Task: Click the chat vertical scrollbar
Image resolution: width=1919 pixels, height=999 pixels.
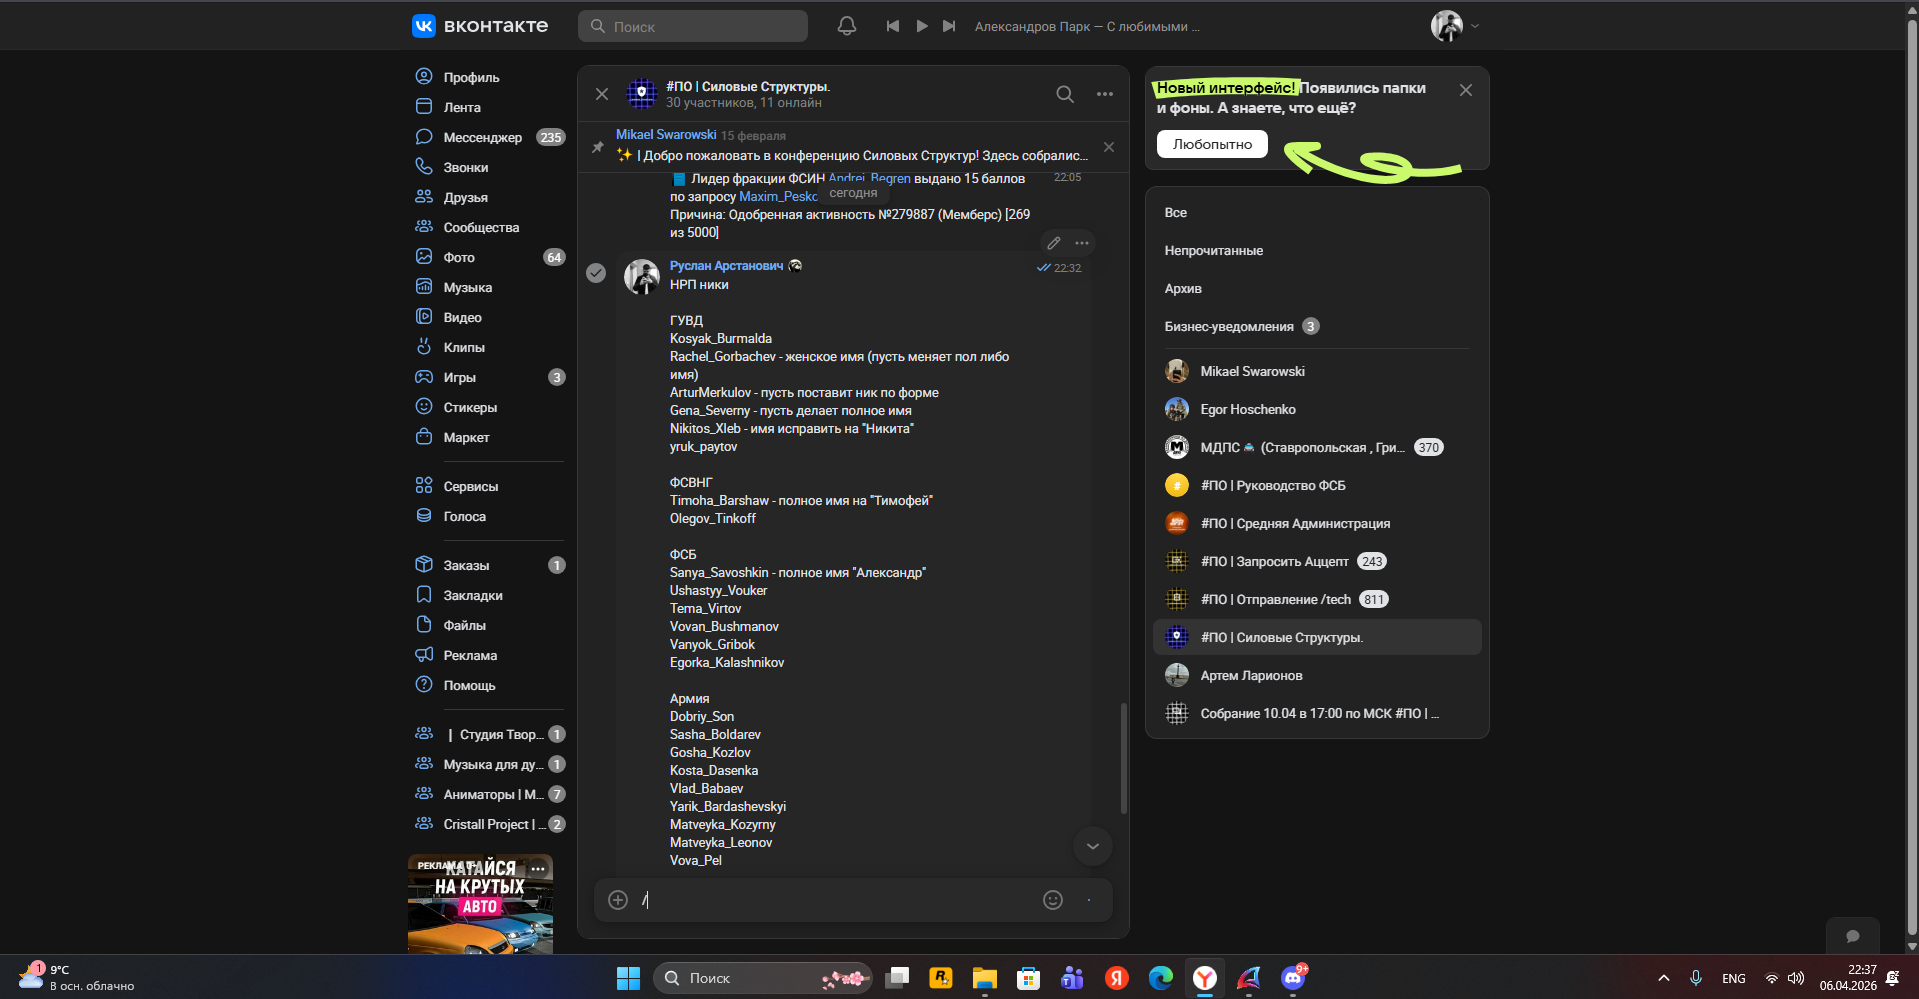Action: click(1124, 758)
